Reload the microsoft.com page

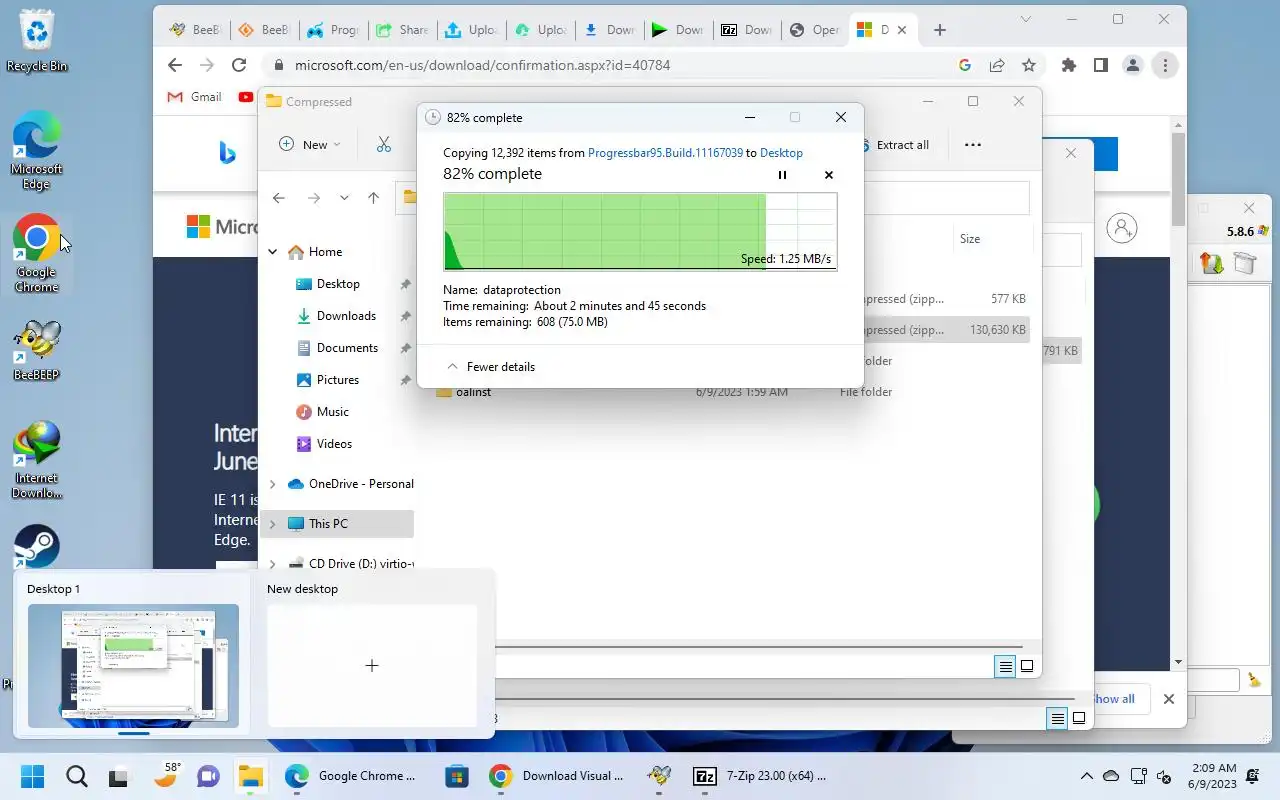coord(239,65)
